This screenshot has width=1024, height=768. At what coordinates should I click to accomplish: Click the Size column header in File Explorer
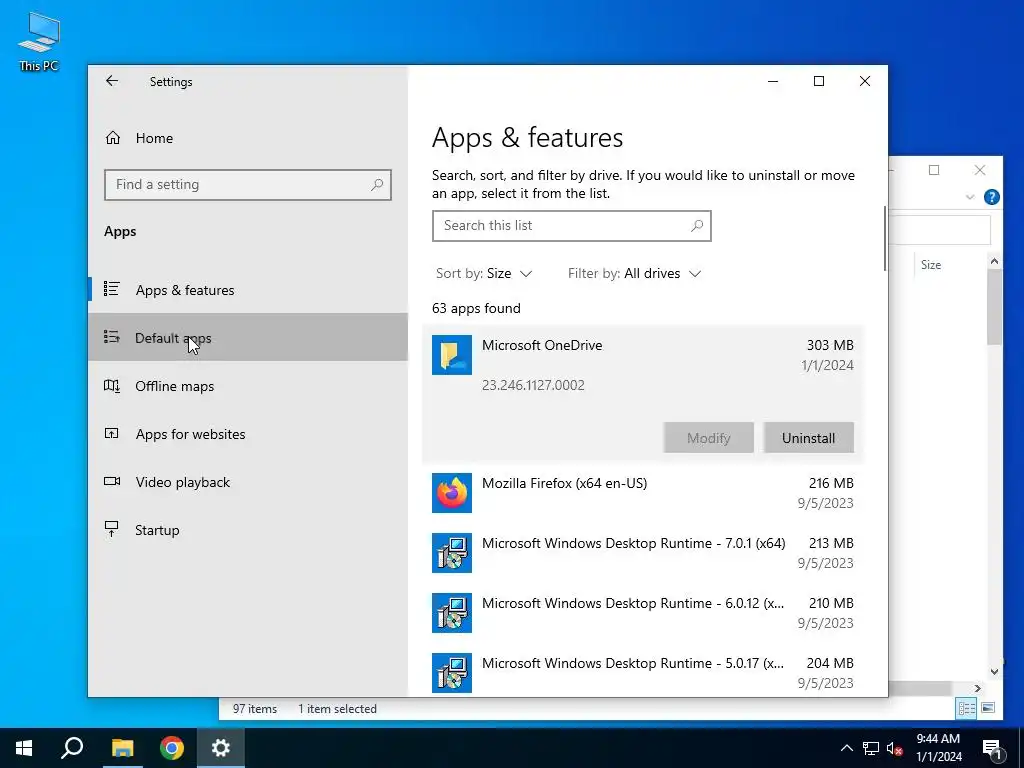pyautogui.click(x=931, y=264)
